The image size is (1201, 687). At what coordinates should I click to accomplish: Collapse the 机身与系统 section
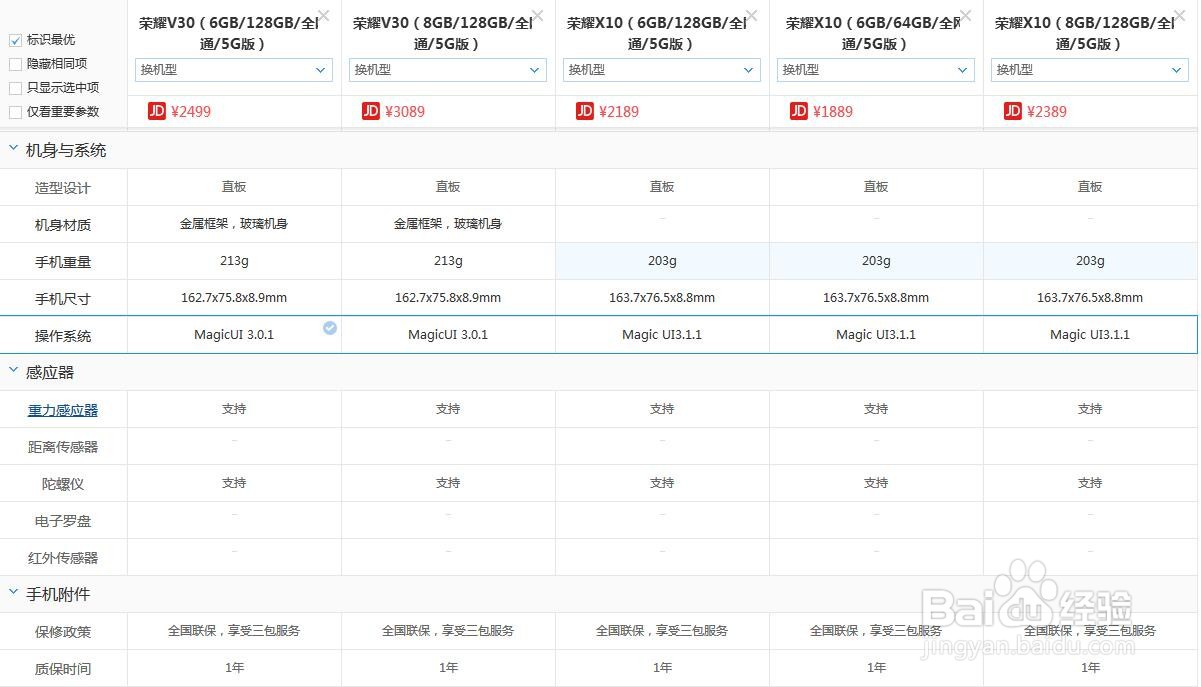[14, 149]
